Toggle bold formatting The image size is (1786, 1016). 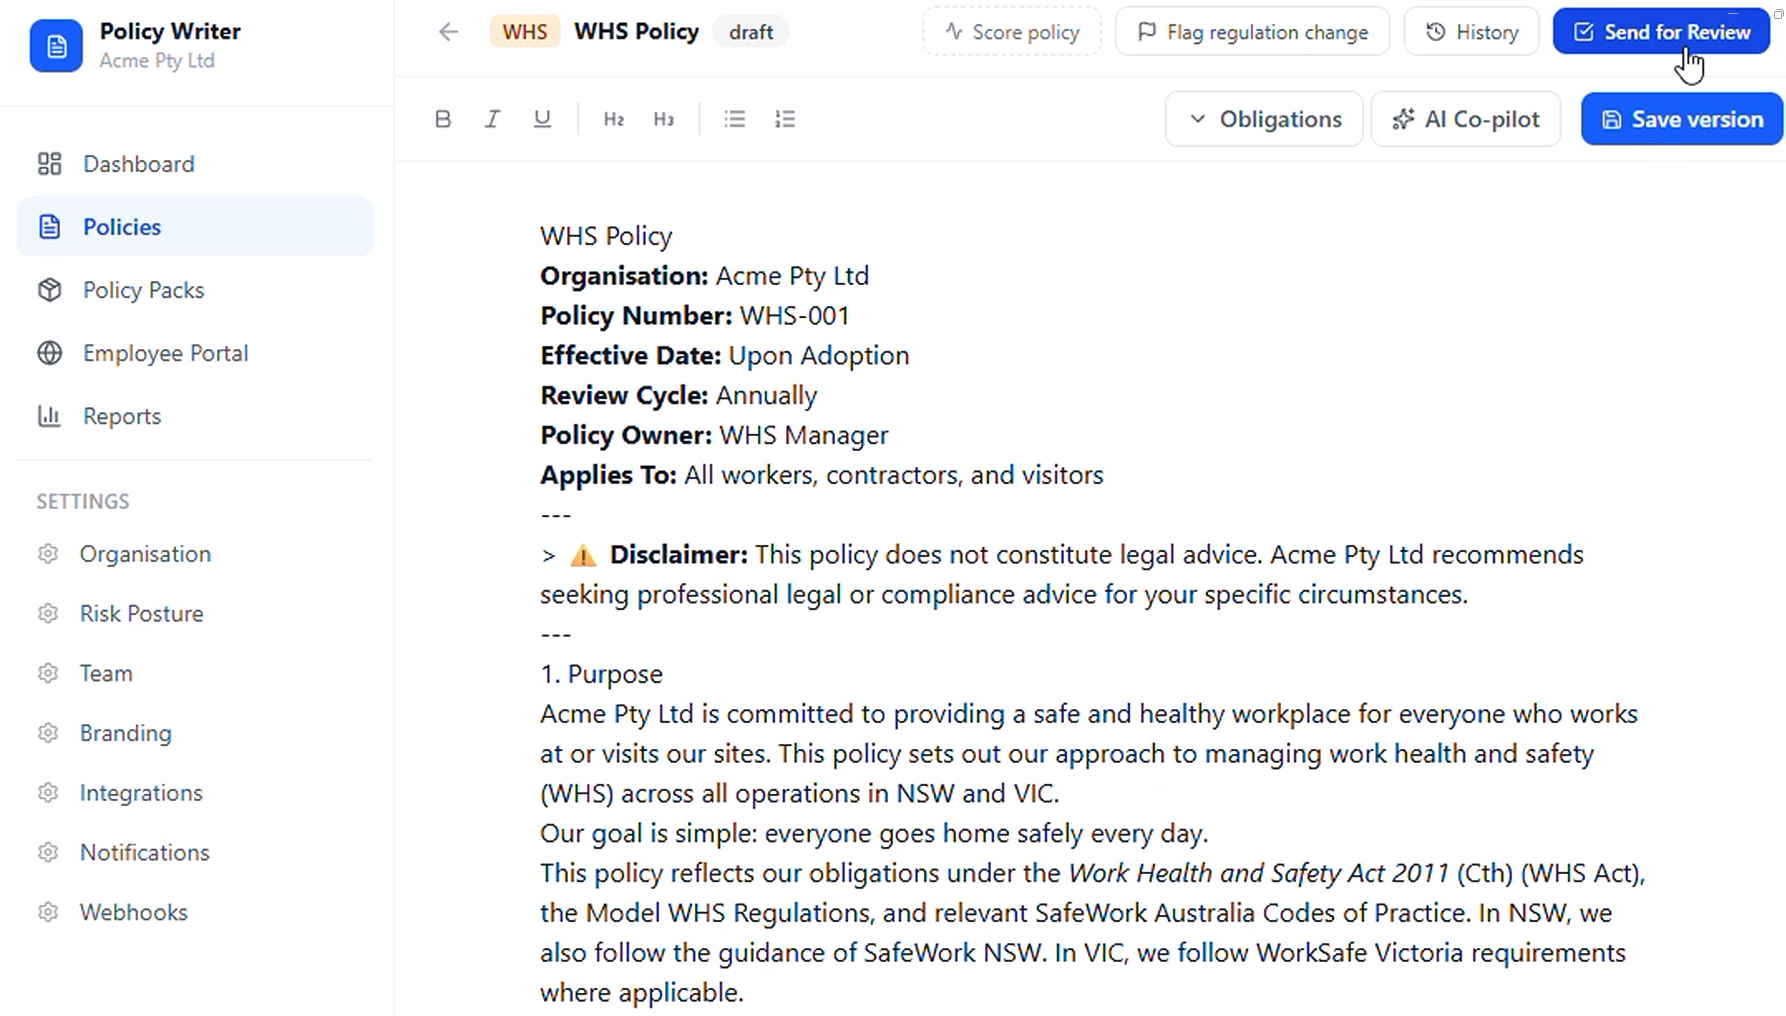click(443, 119)
